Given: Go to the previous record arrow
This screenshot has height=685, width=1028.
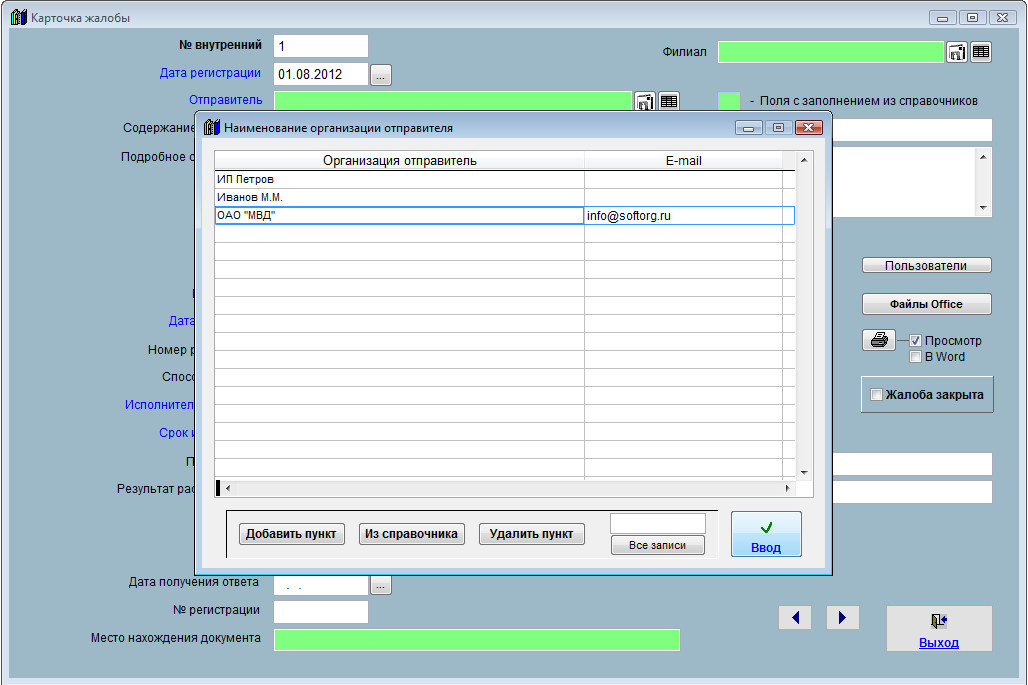Looking at the screenshot, I should 795,617.
